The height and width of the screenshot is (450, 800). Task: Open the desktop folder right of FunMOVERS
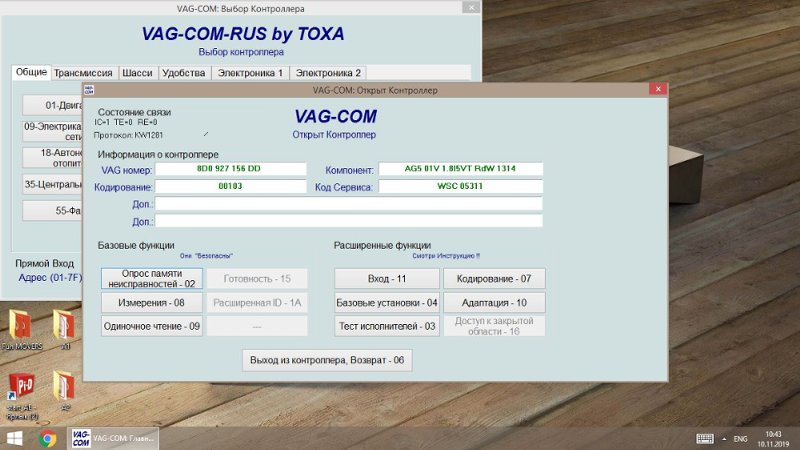click(x=64, y=329)
